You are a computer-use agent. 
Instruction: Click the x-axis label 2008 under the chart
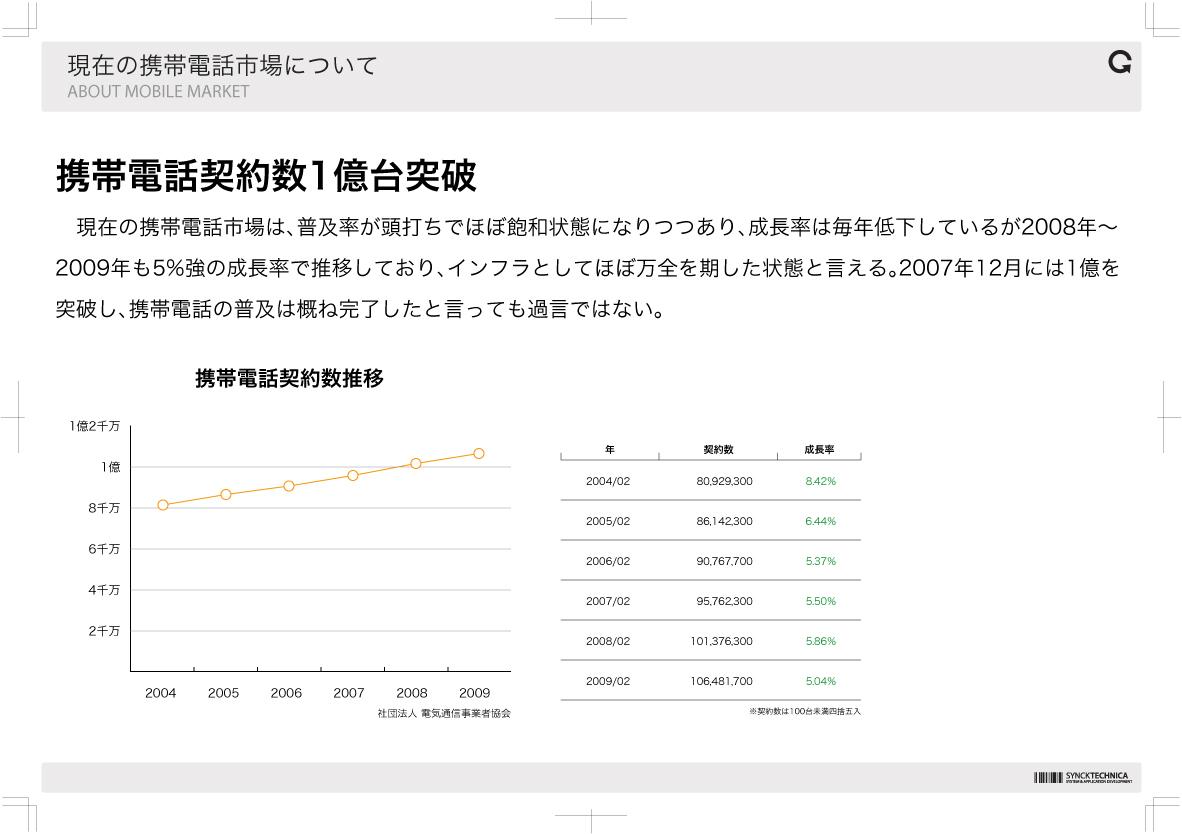412,693
